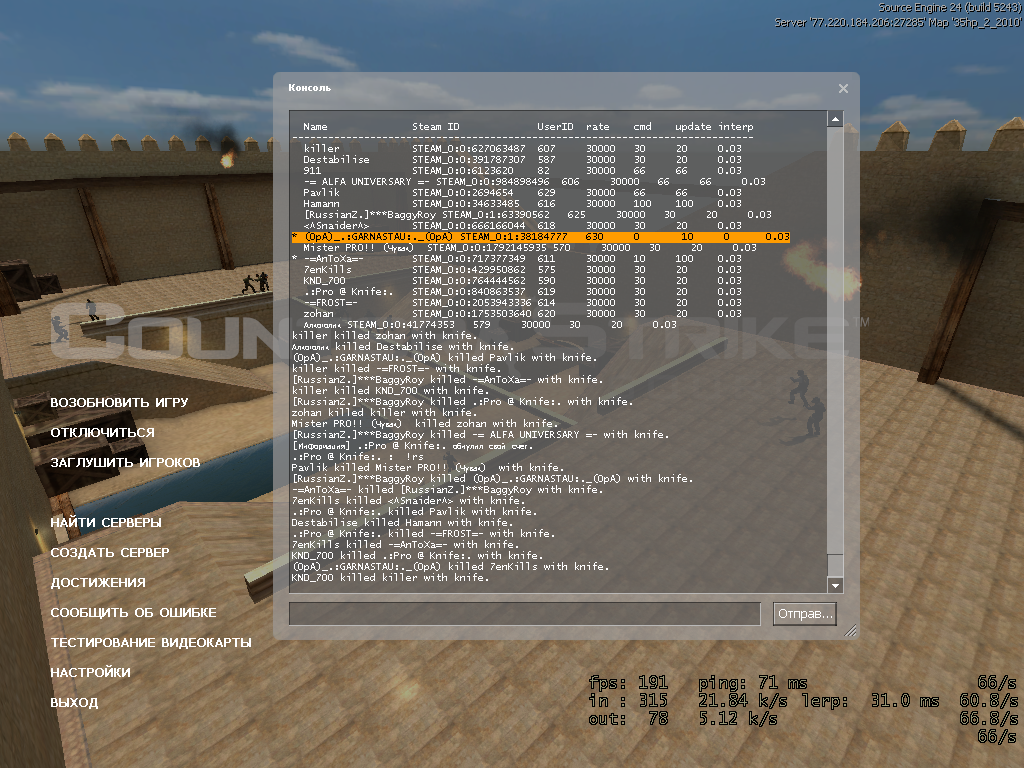The width and height of the screenshot is (1024, 768).
Task: Click the '911' player status row
Action: 522,171
